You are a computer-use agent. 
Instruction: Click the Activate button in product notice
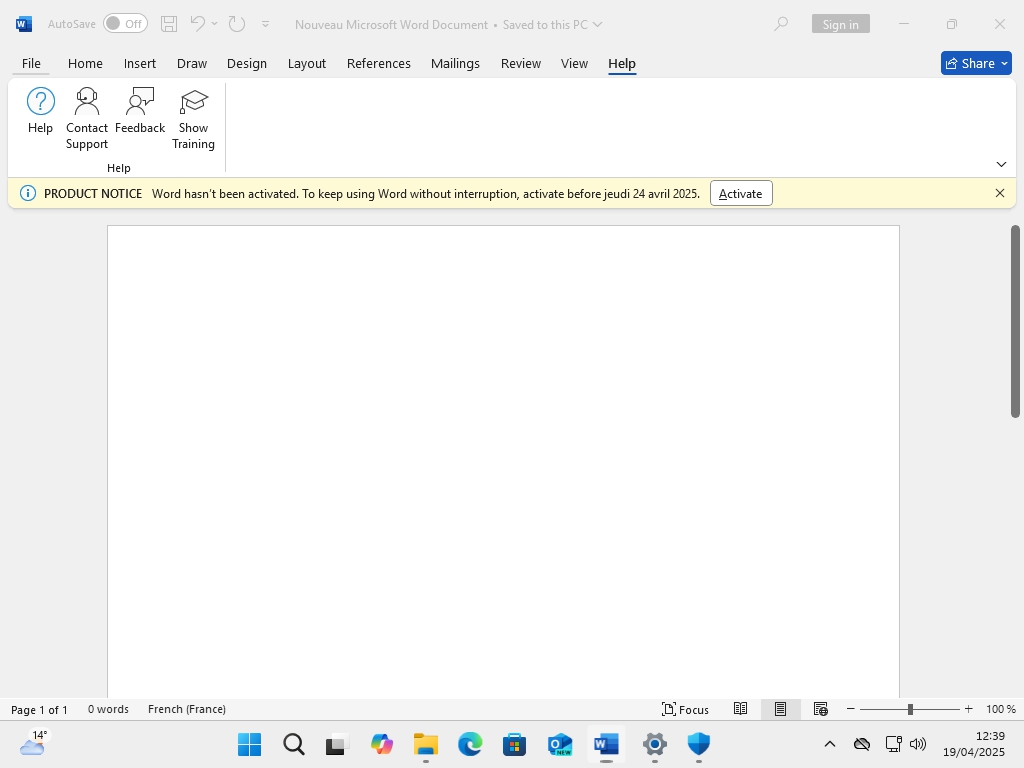tap(740, 193)
